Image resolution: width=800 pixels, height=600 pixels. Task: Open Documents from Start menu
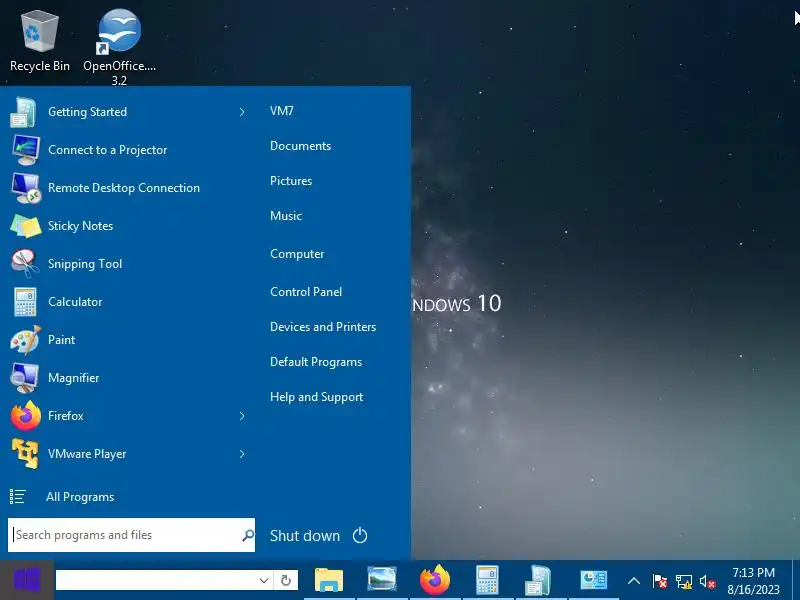[x=301, y=146]
